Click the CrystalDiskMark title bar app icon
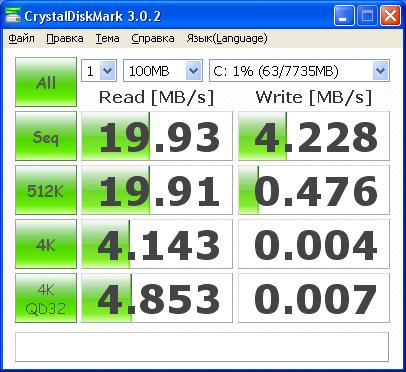 point(12,15)
